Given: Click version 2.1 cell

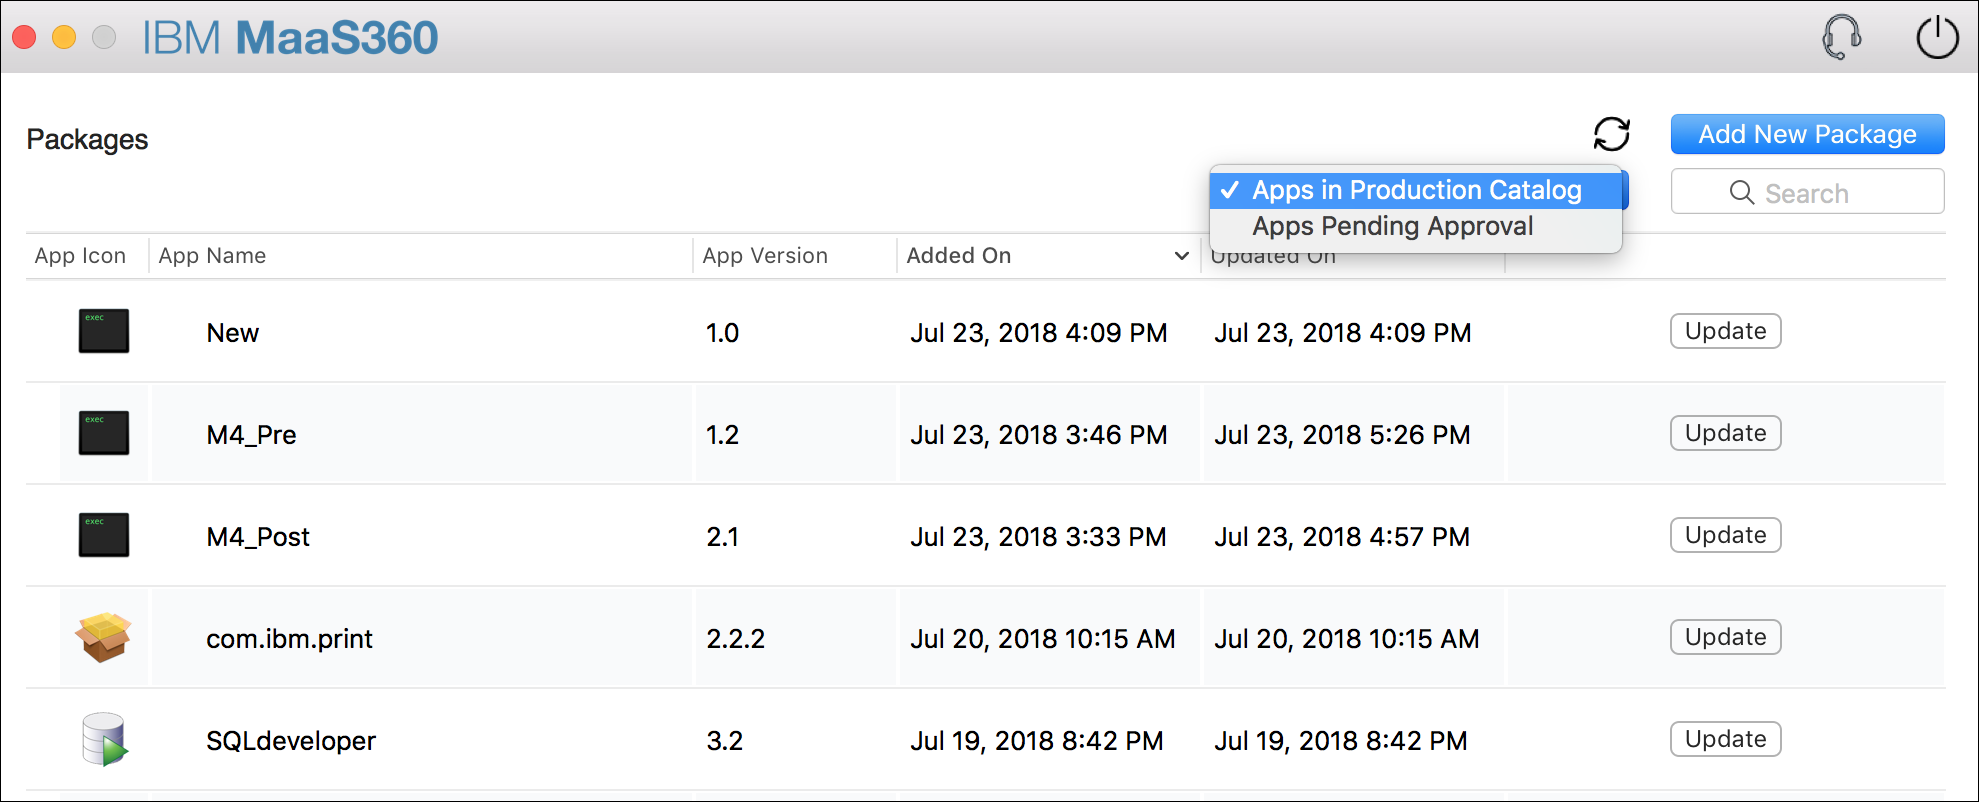Looking at the screenshot, I should pos(722,537).
